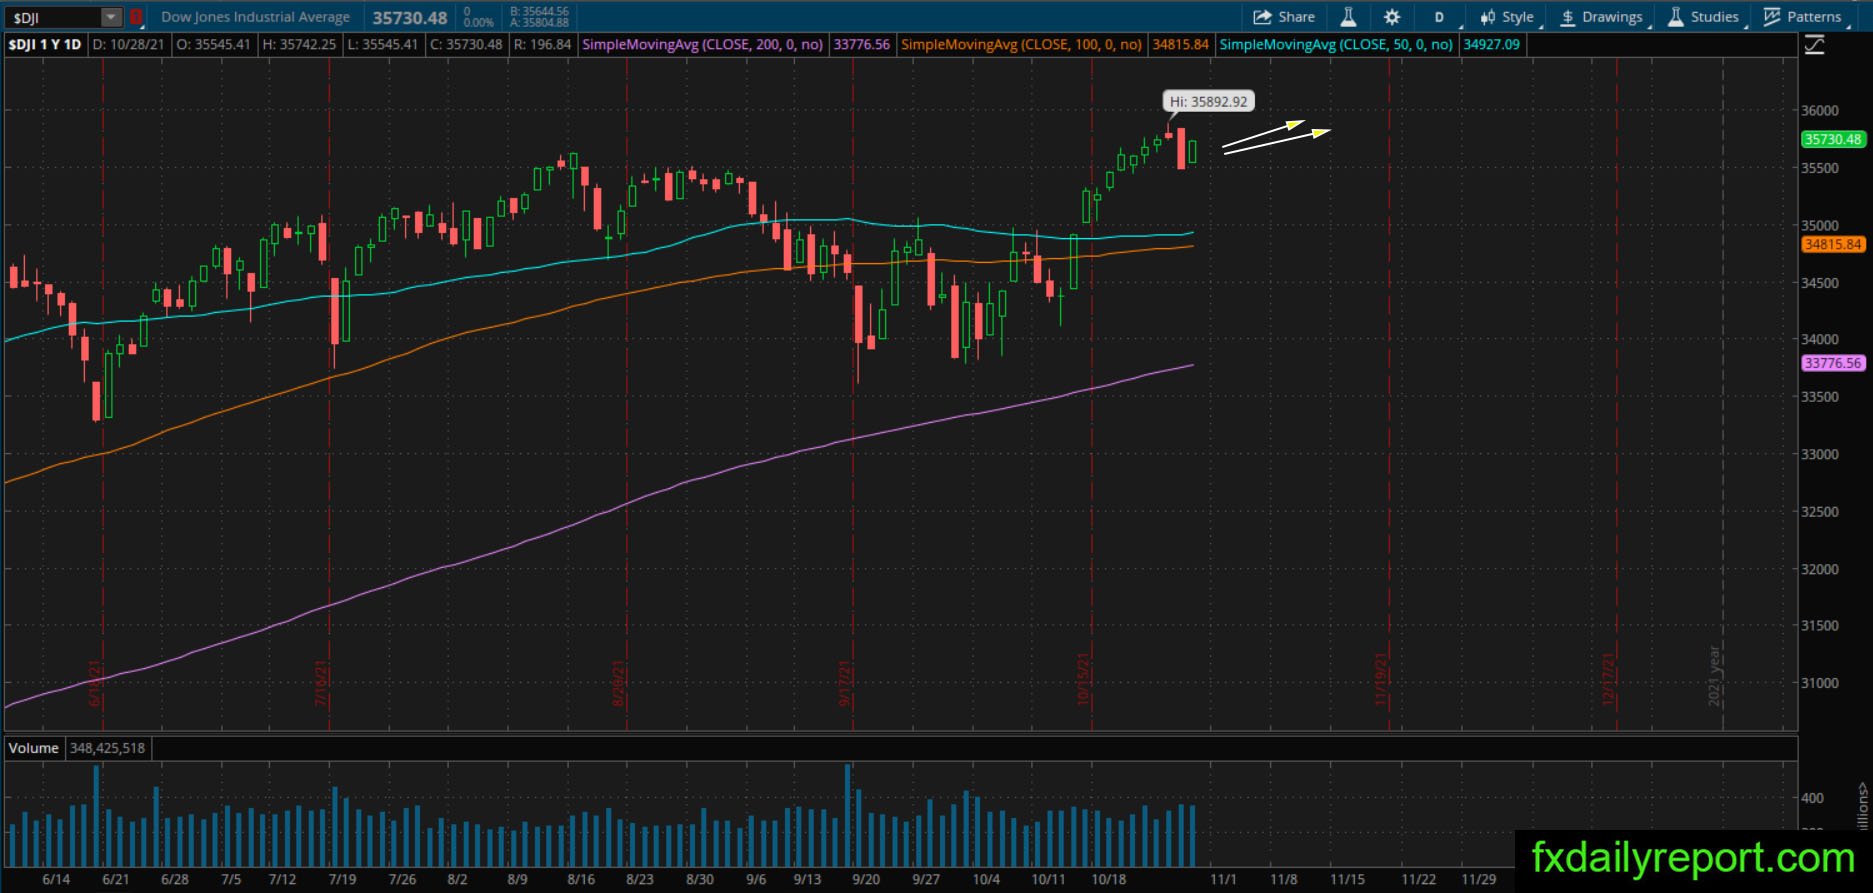
Task: Click the price axis scale icon
Action: click(1815, 45)
